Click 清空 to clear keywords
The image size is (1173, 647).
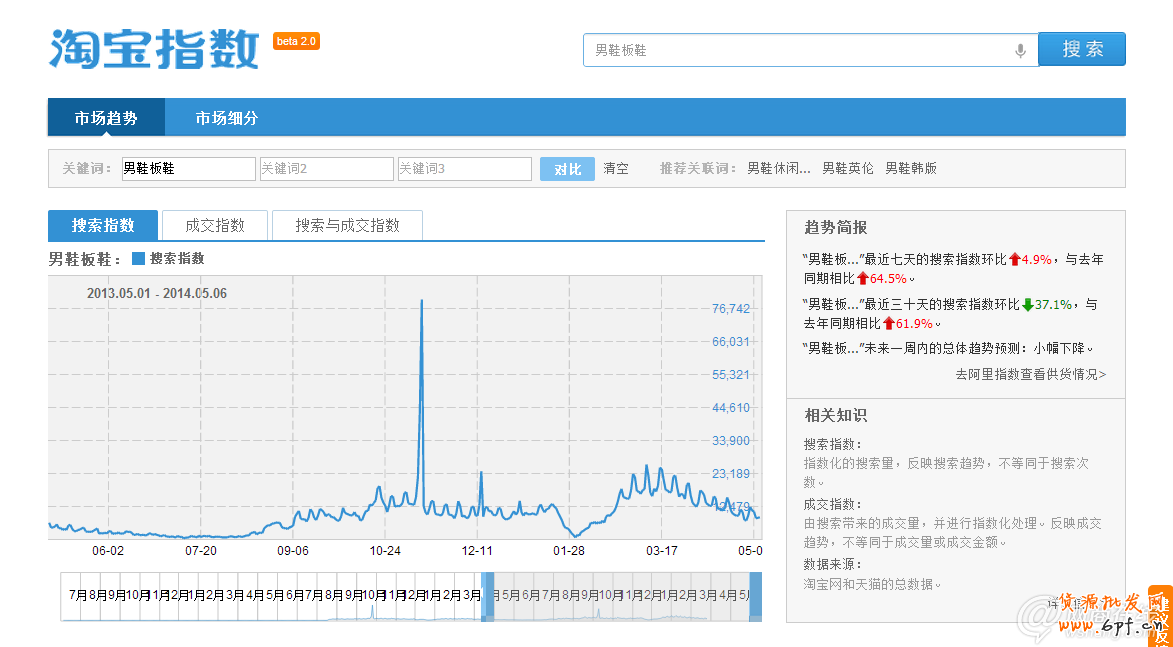click(616, 169)
